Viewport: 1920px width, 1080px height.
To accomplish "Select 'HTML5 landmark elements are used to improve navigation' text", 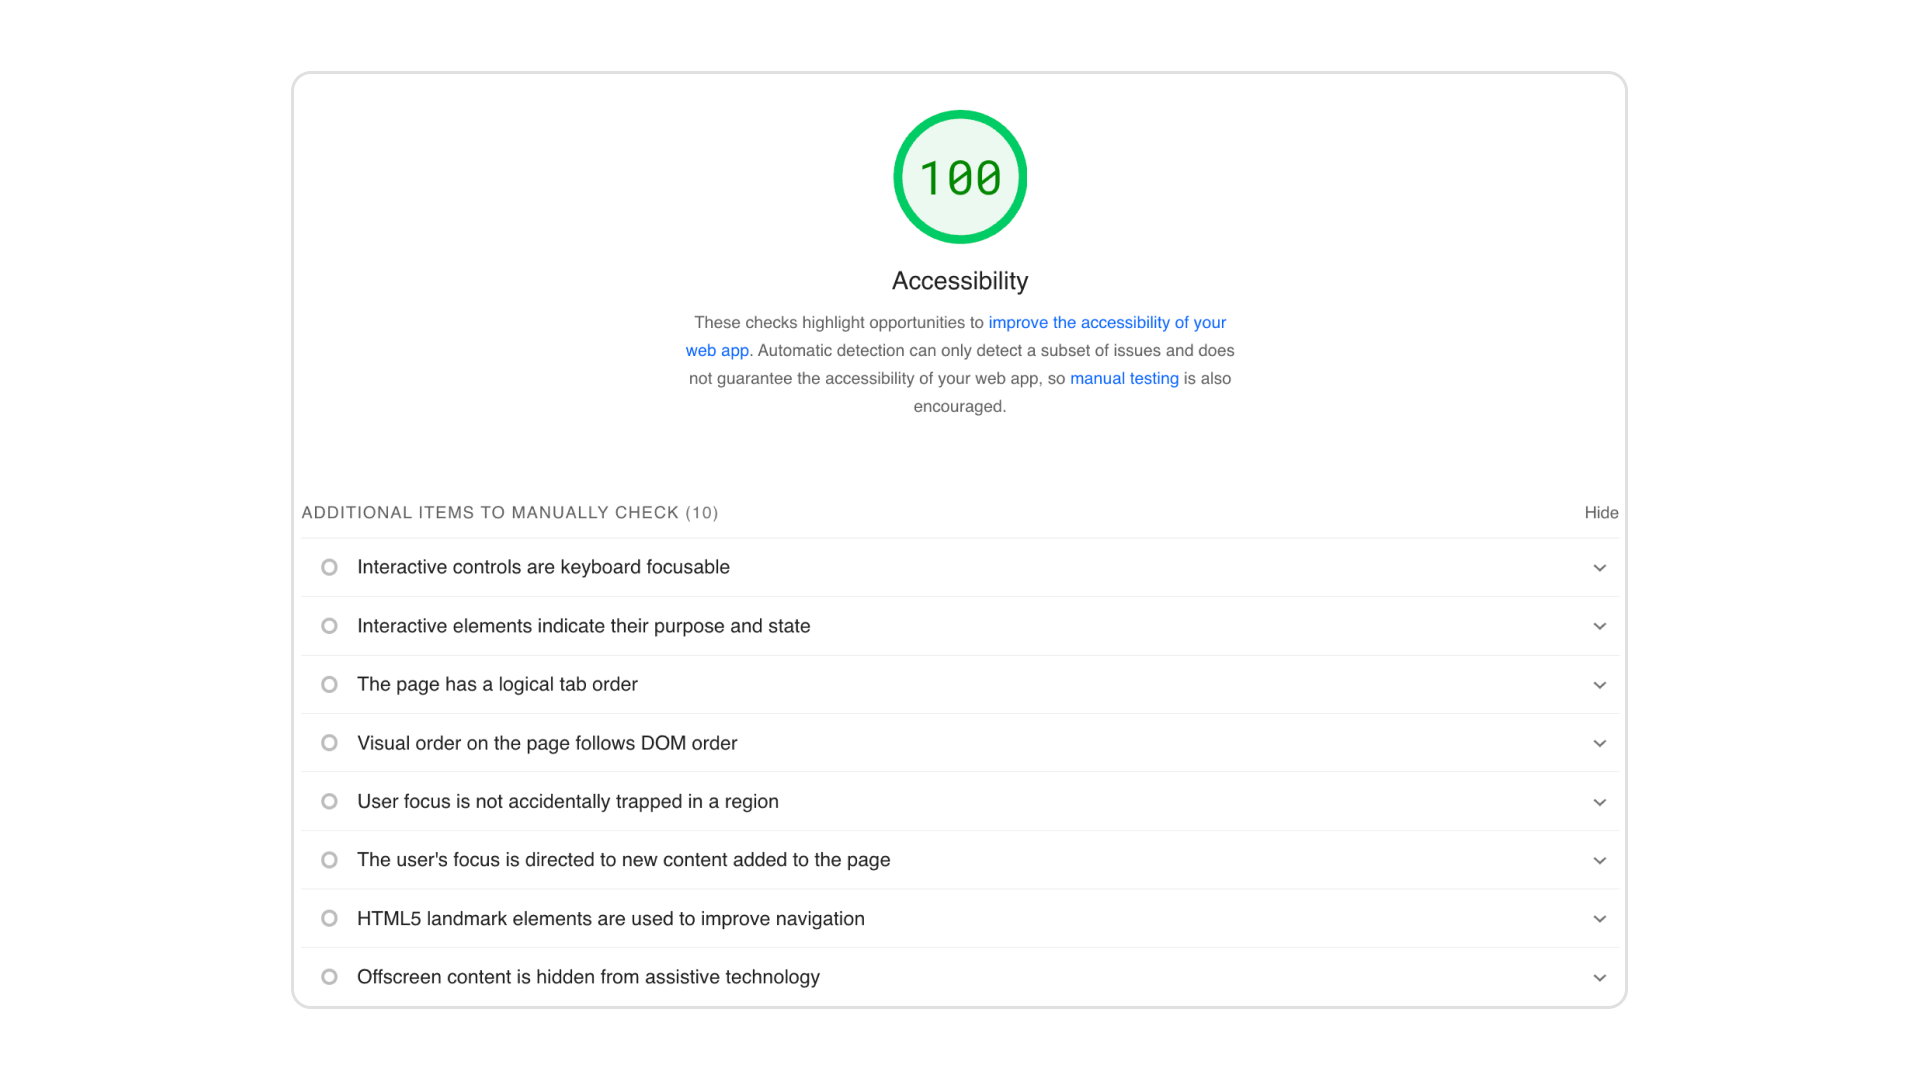I will click(x=610, y=918).
